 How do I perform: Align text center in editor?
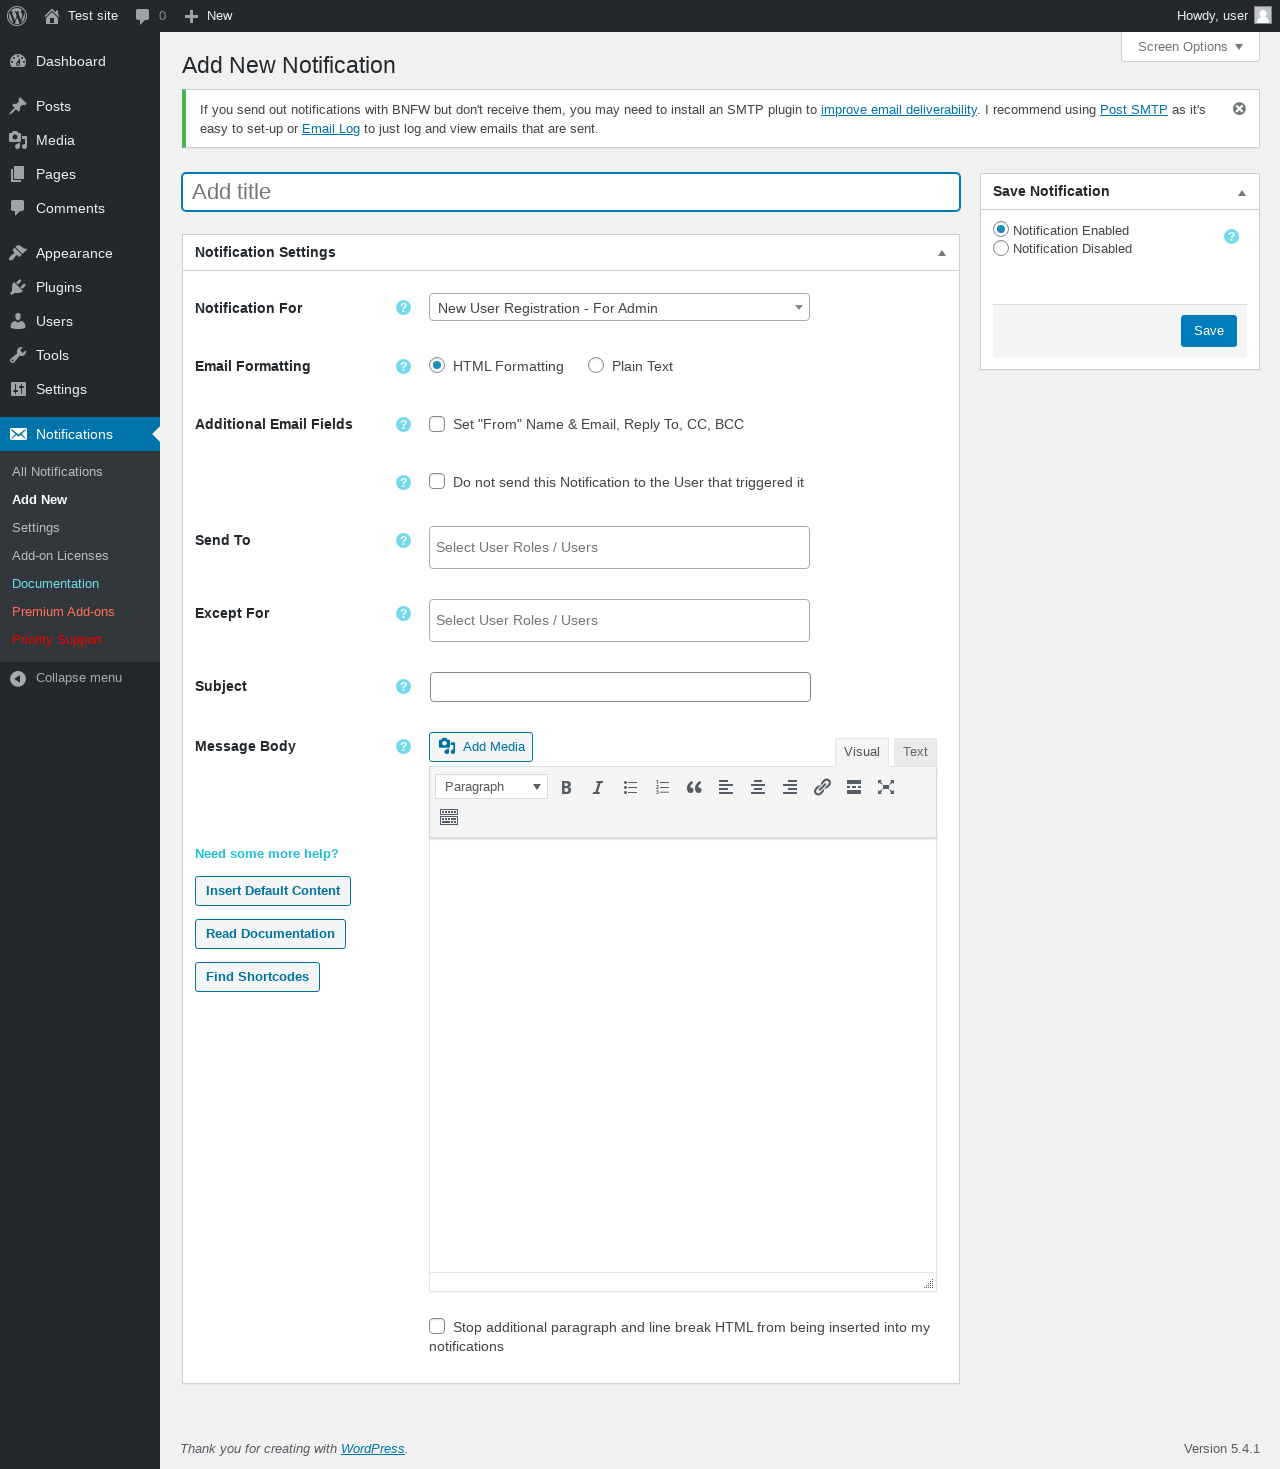(758, 787)
